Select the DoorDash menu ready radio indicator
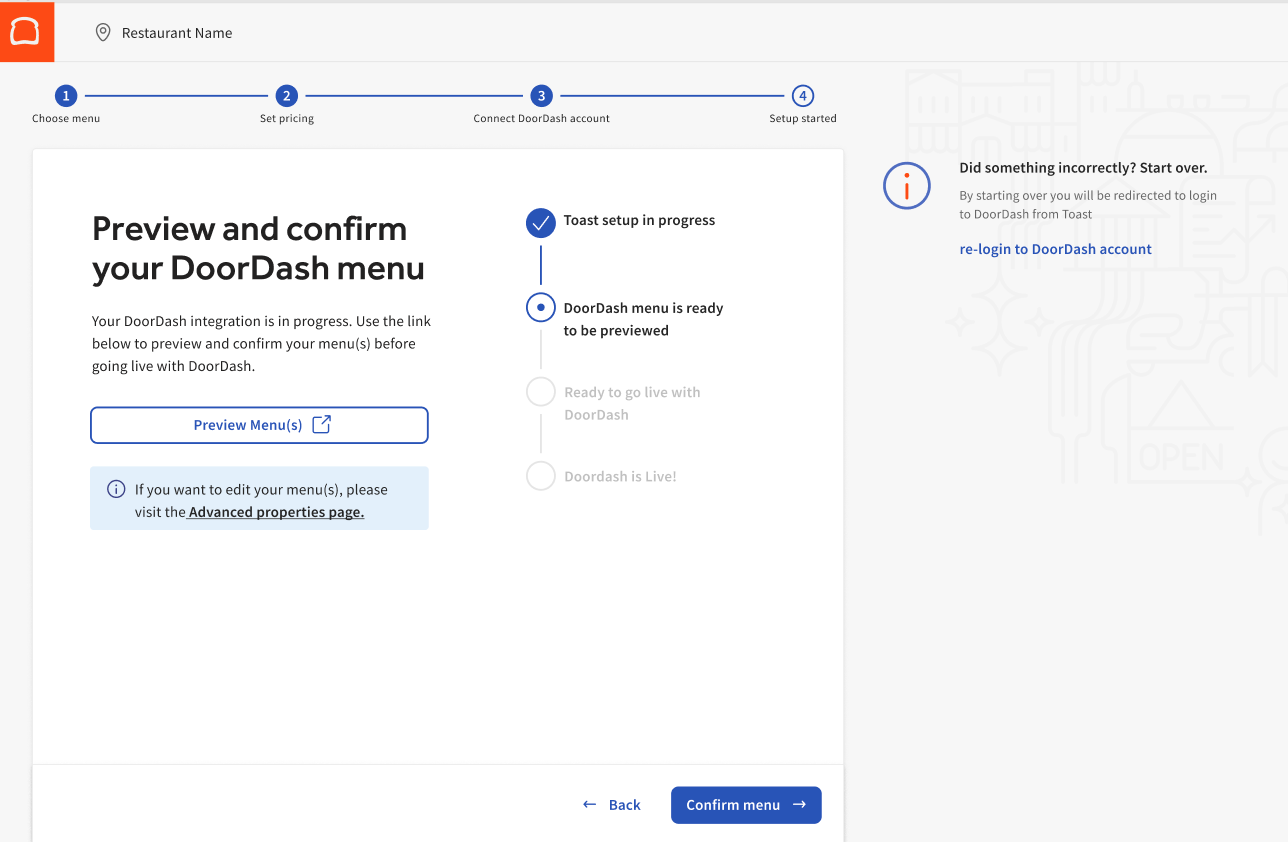Image resolution: width=1288 pixels, height=842 pixels. click(x=540, y=307)
